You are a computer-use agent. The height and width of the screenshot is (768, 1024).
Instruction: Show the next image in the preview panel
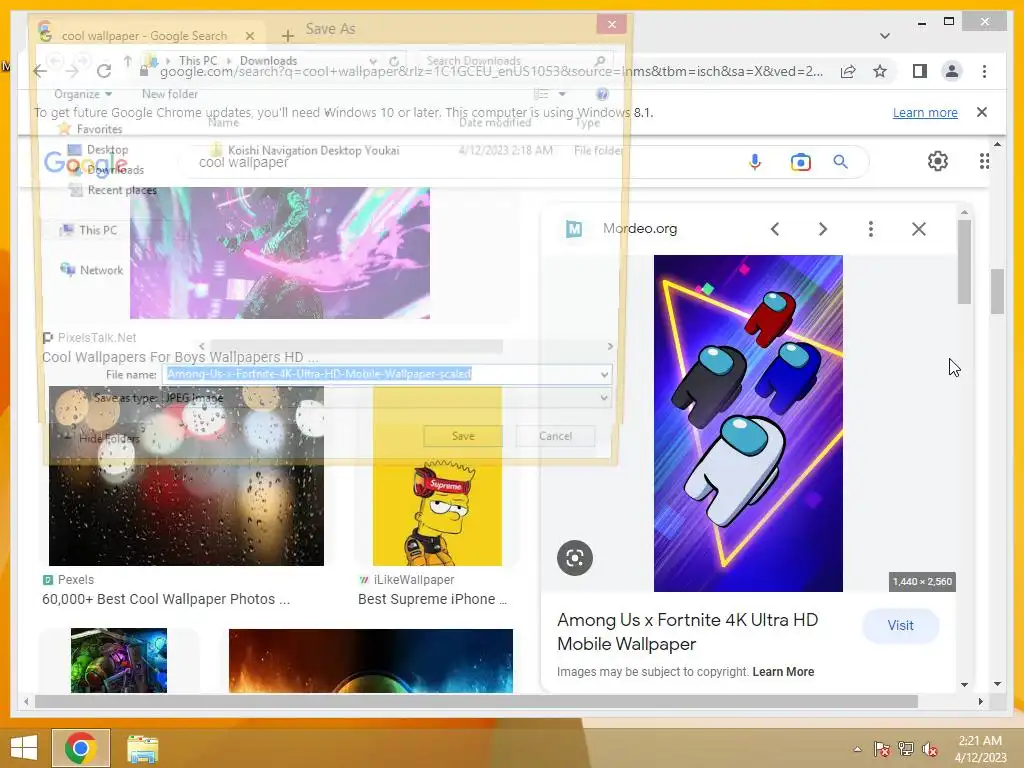(x=823, y=229)
